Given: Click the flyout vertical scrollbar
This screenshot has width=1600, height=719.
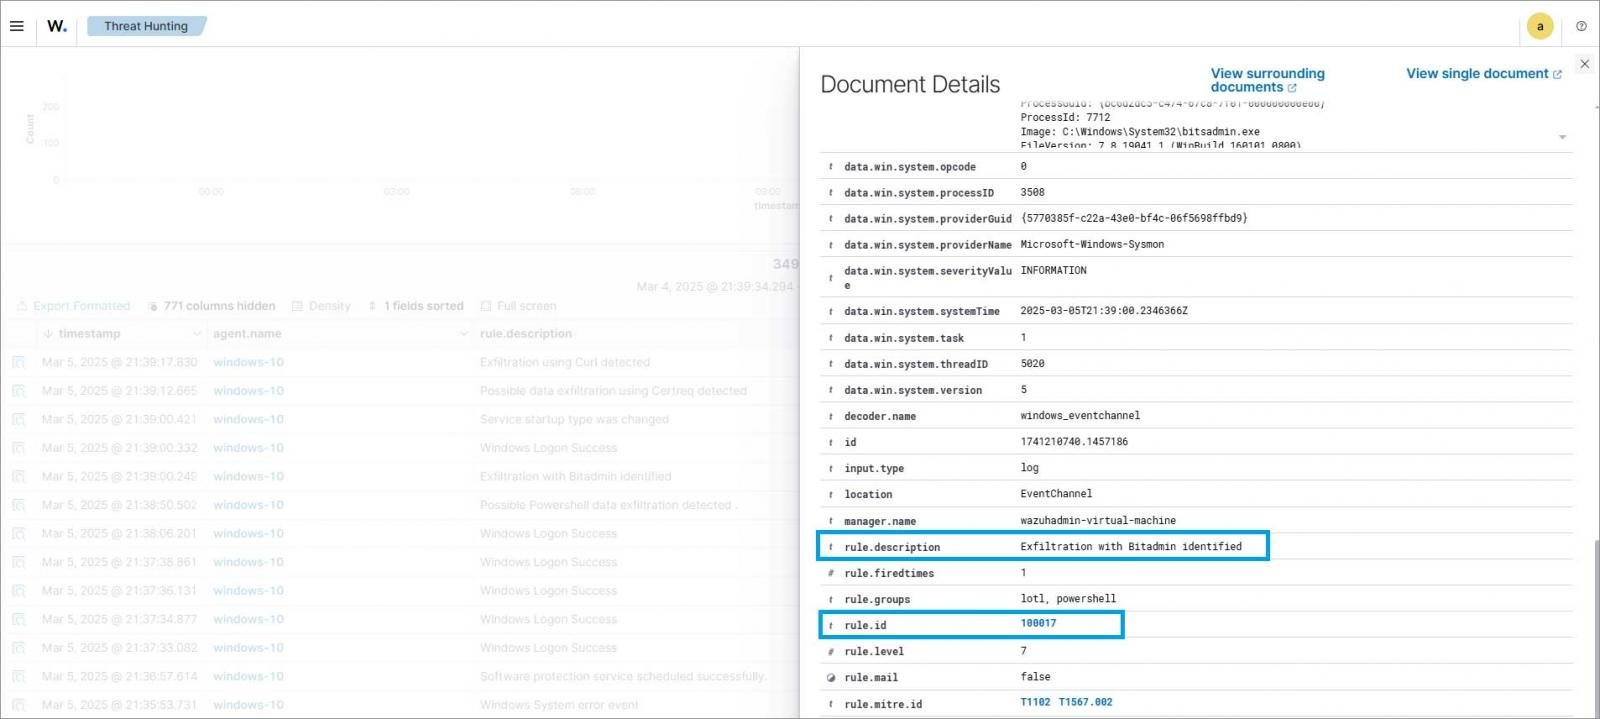Looking at the screenshot, I should [x=1596, y=628].
